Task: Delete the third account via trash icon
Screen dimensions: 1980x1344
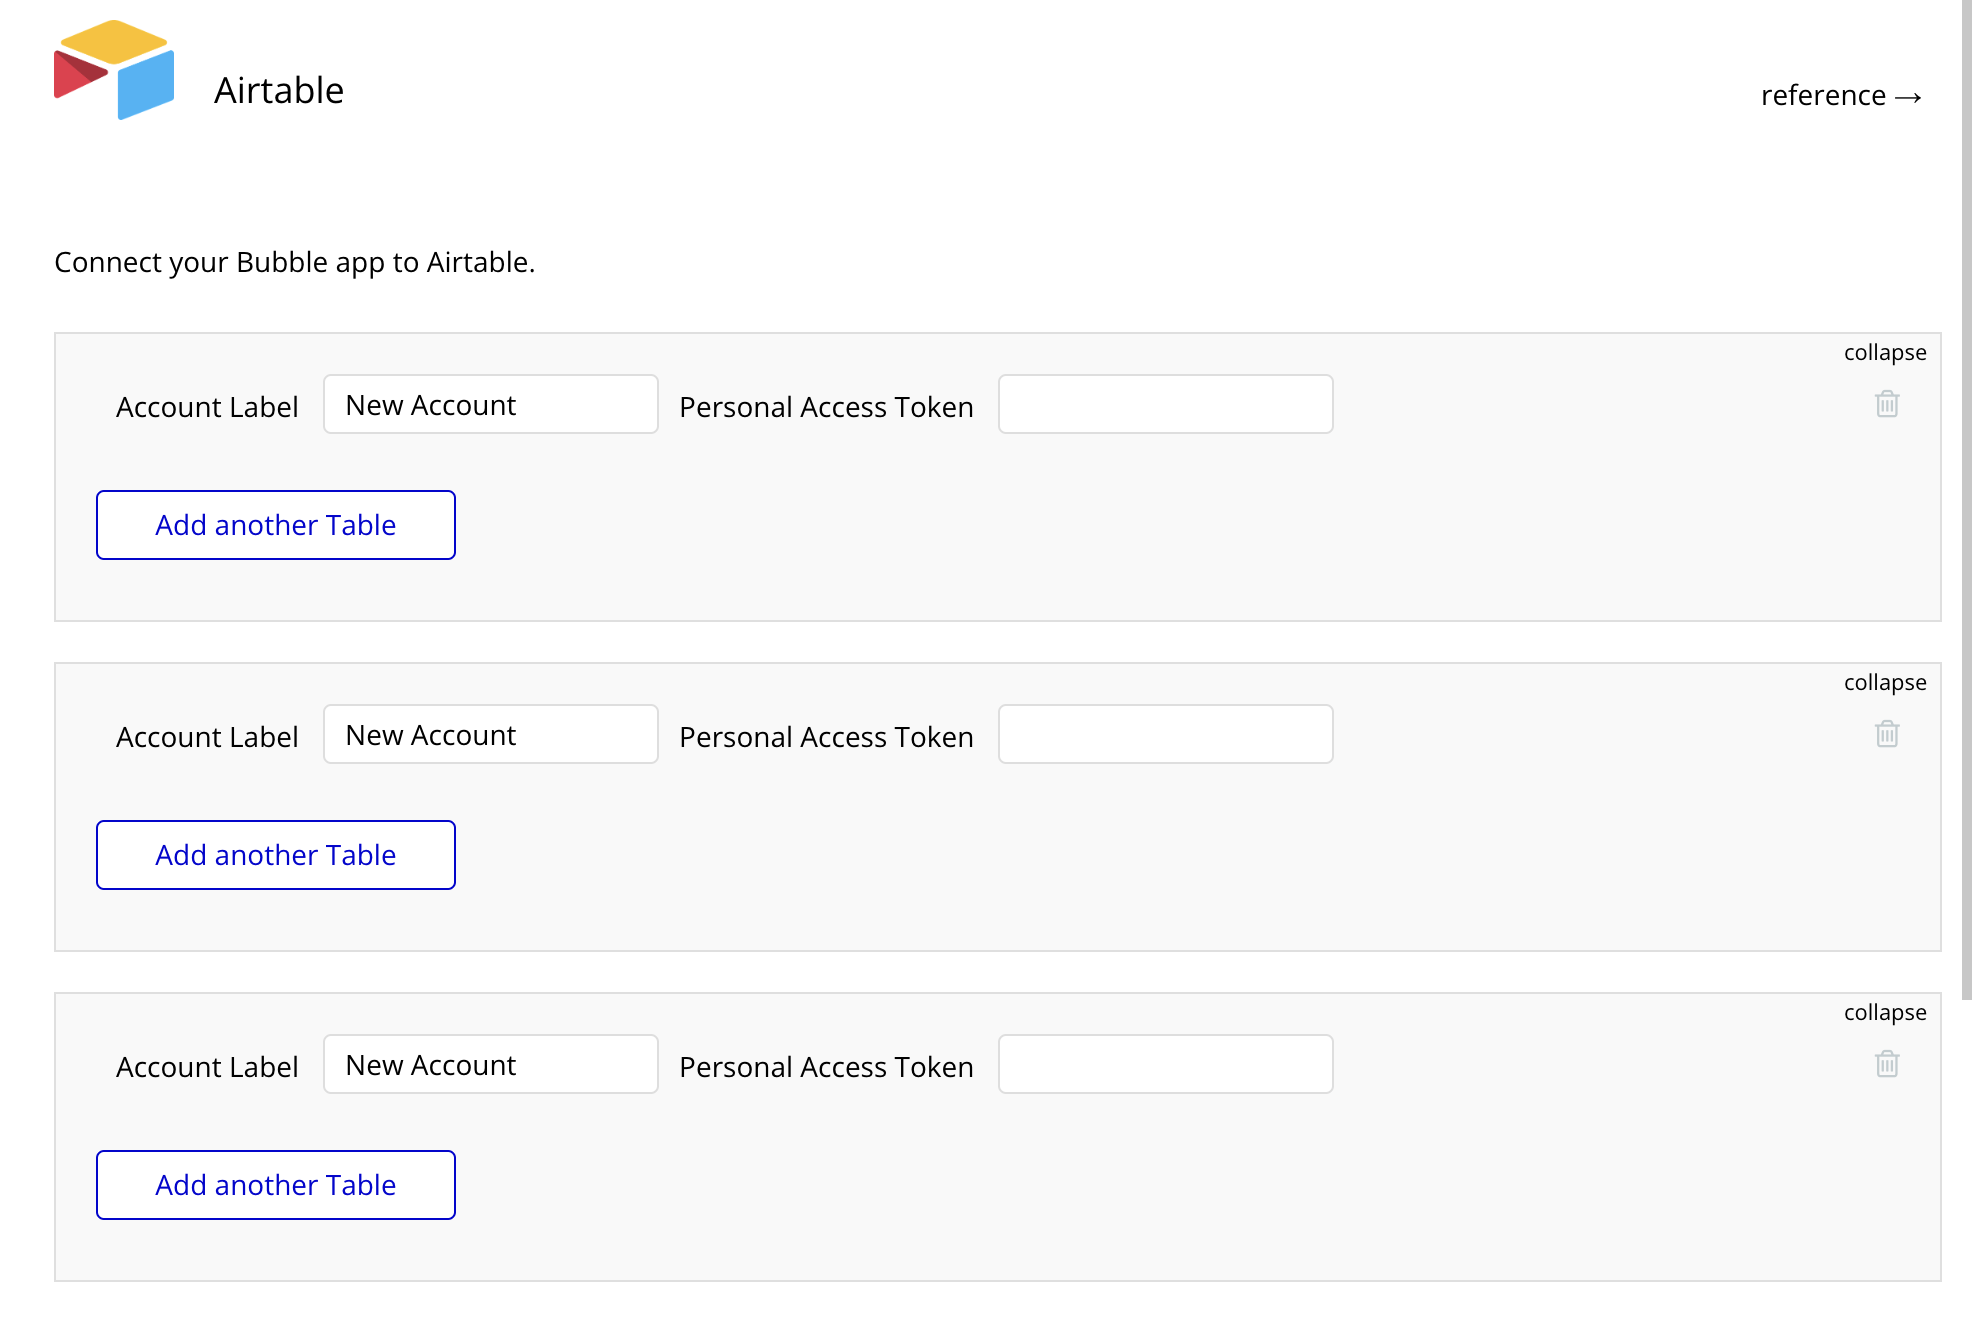Action: (1886, 1064)
